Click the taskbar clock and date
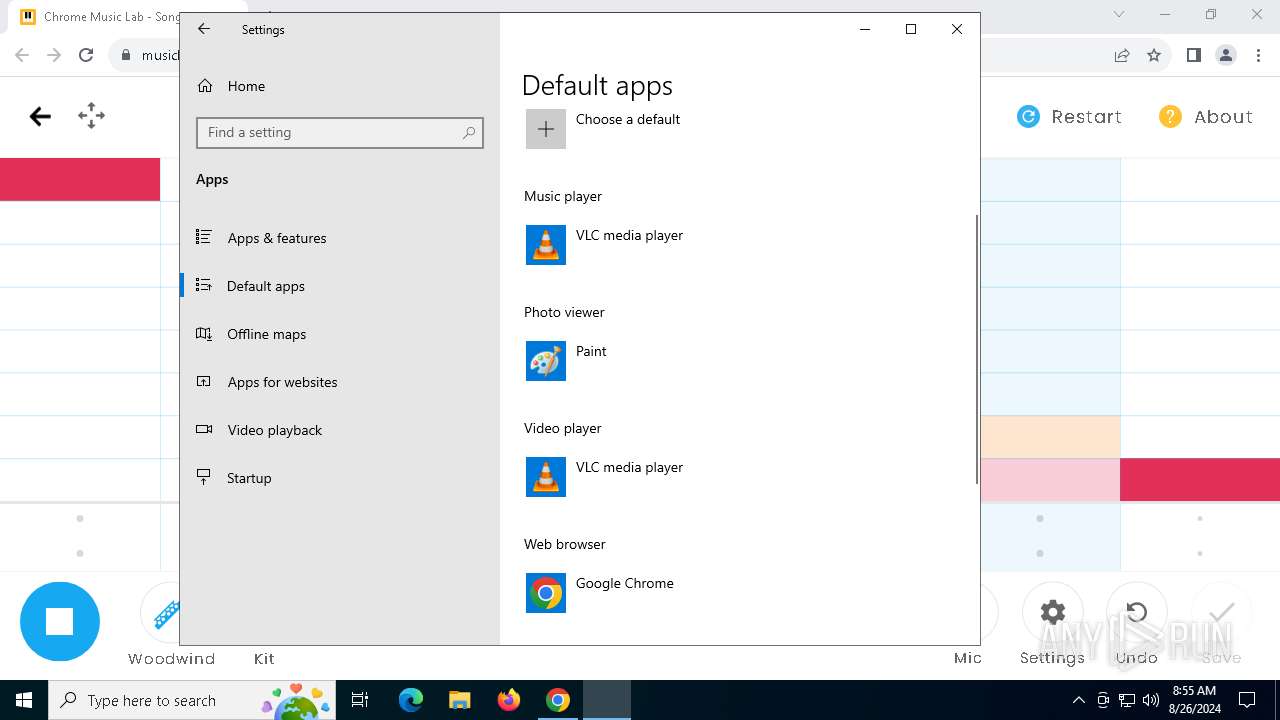Image resolution: width=1280 pixels, height=720 pixels. (x=1194, y=700)
